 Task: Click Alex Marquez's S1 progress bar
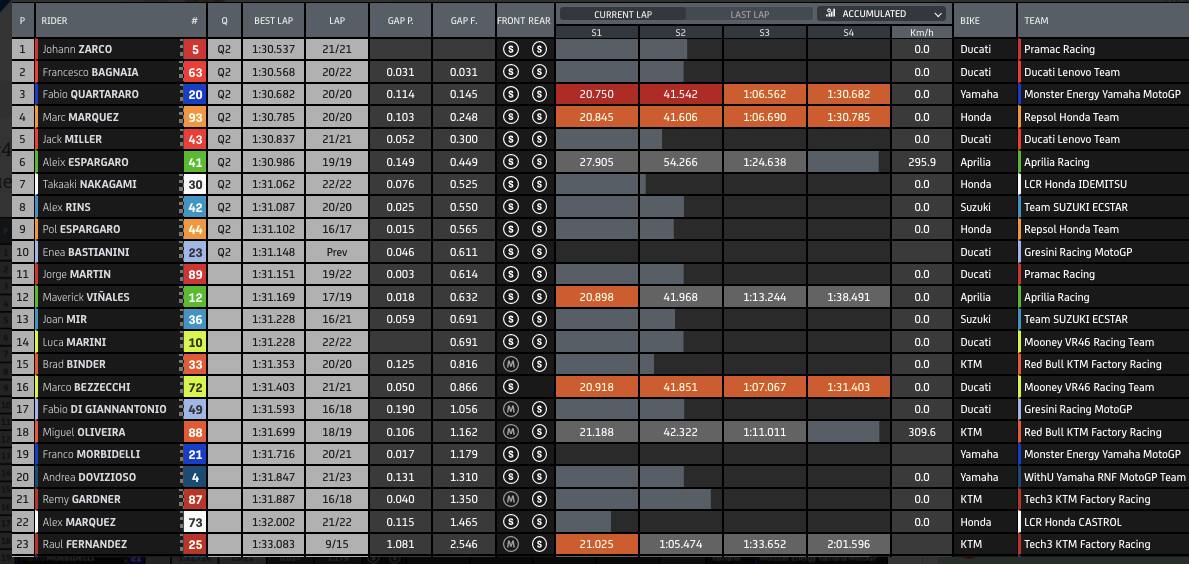[x=583, y=522]
